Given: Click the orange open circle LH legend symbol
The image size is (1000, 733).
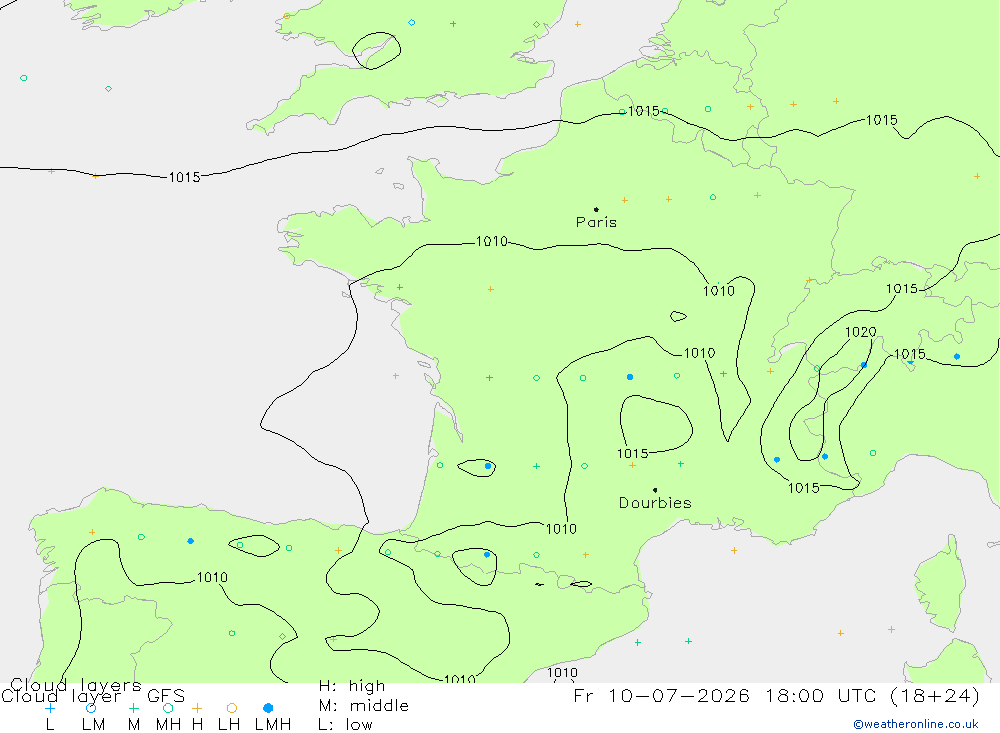Looking at the screenshot, I should click(x=232, y=708).
